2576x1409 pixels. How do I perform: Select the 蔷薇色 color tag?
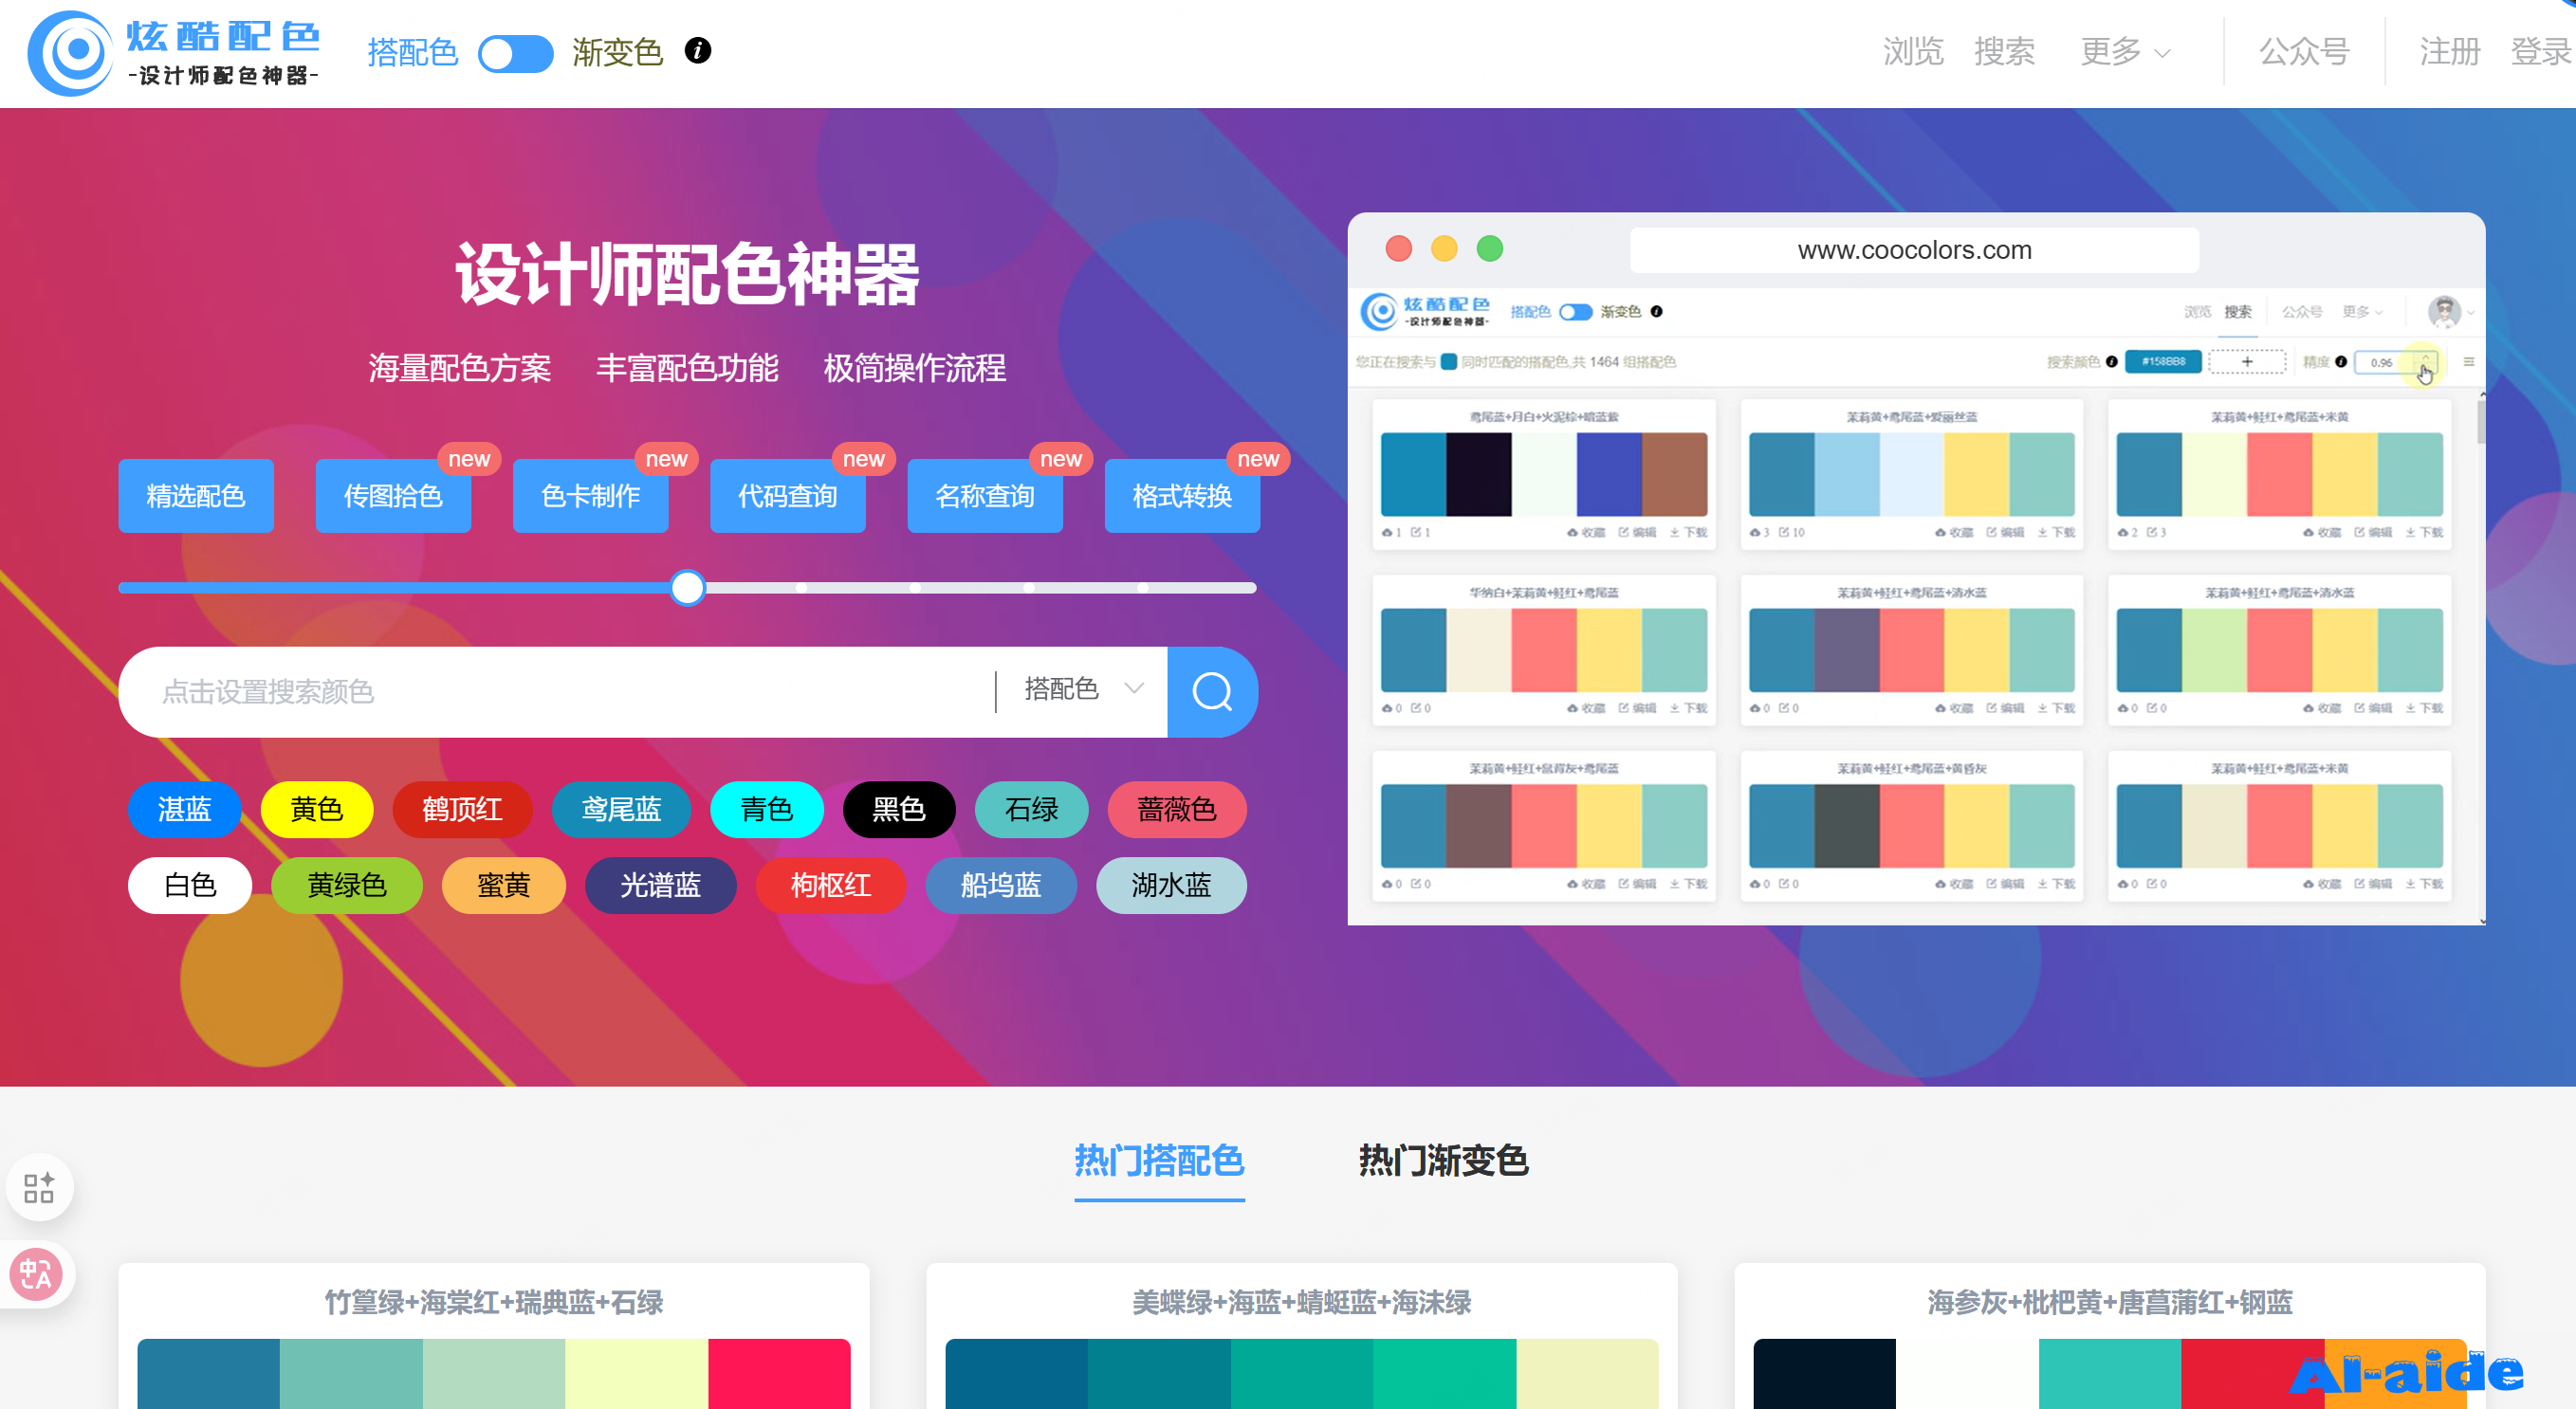(1177, 809)
